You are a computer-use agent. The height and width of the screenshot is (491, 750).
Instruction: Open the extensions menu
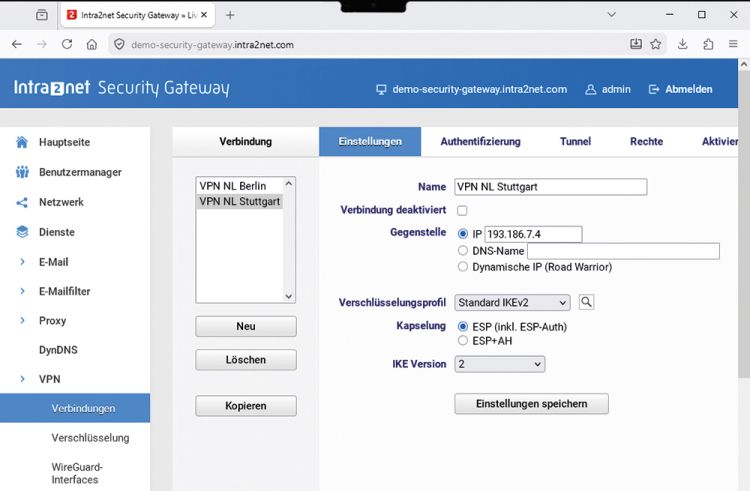708,44
